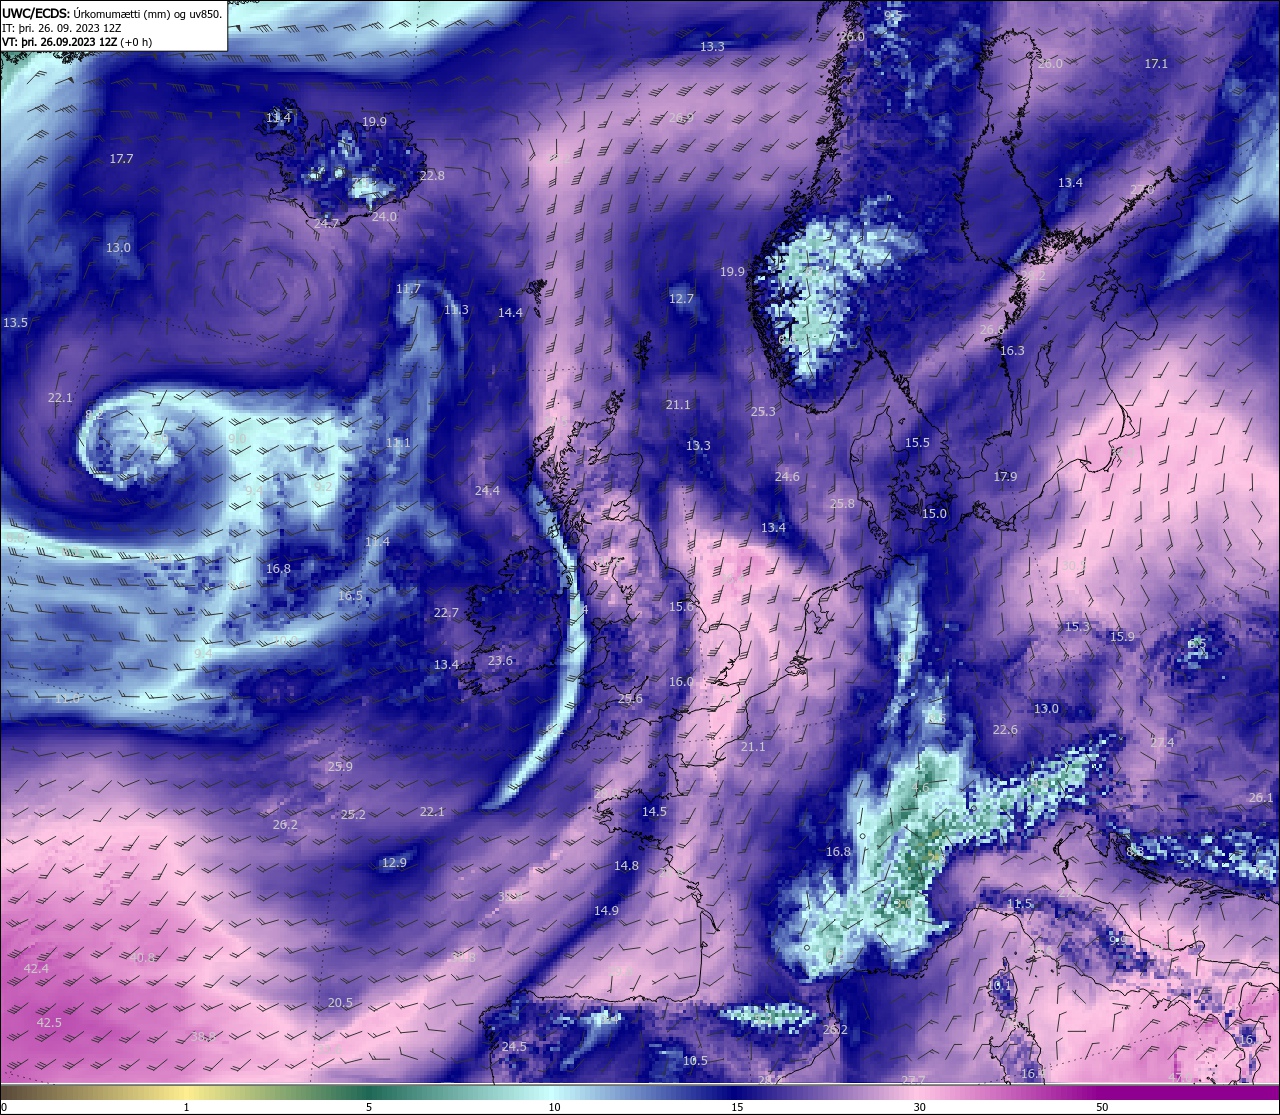Click the 15.9 value over Poland
This screenshot has height=1115, width=1280.
[x=1122, y=637]
